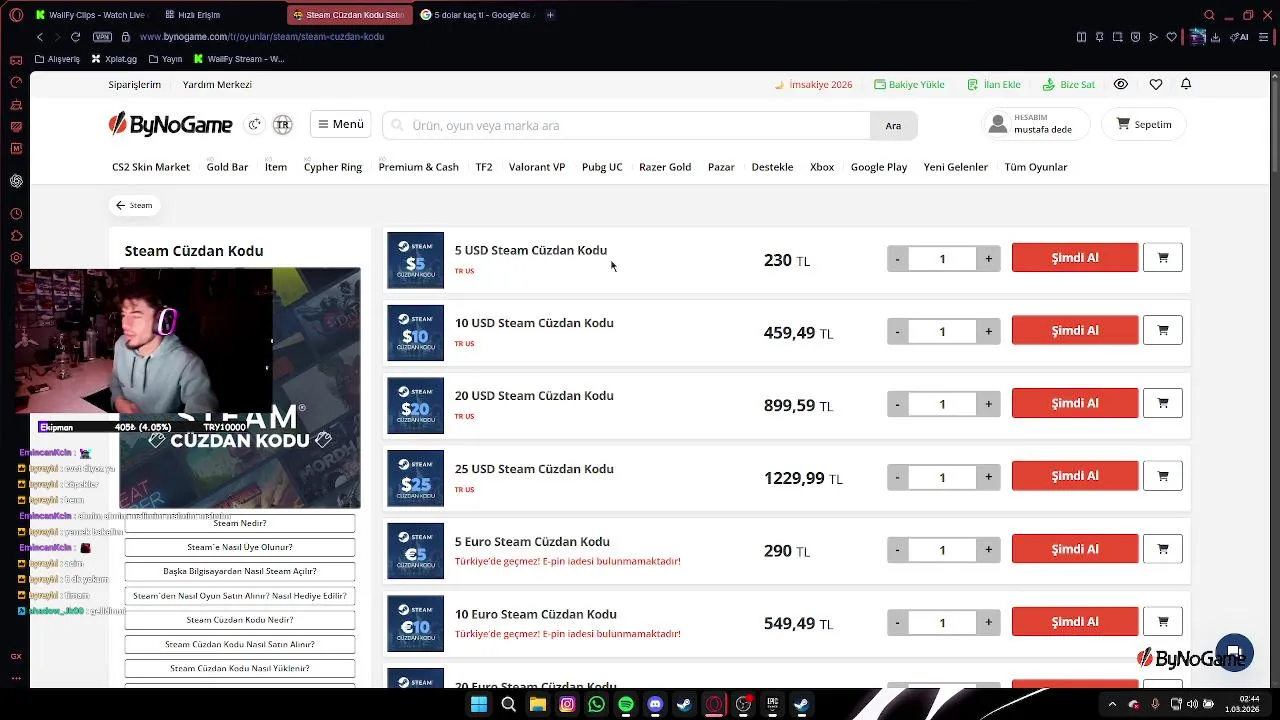Viewport: 1280px width, 720px height.
Task: Open the Windows Start menu
Action: 479,705
